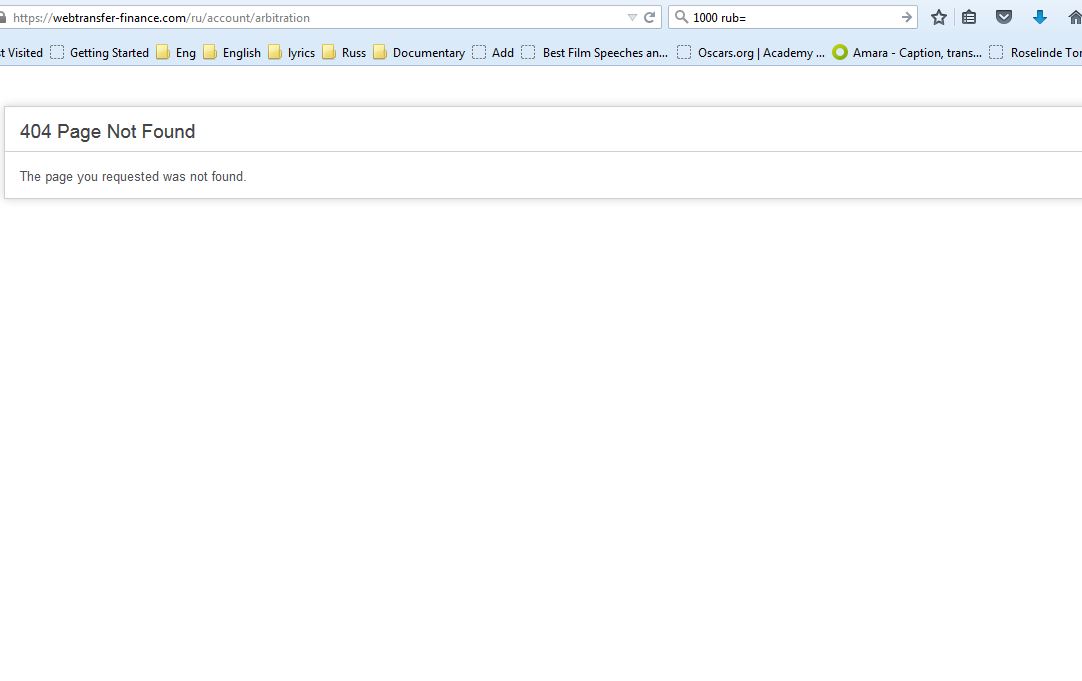Click the webtransfer-finance.com address bar URL
1082x681 pixels.
161,17
